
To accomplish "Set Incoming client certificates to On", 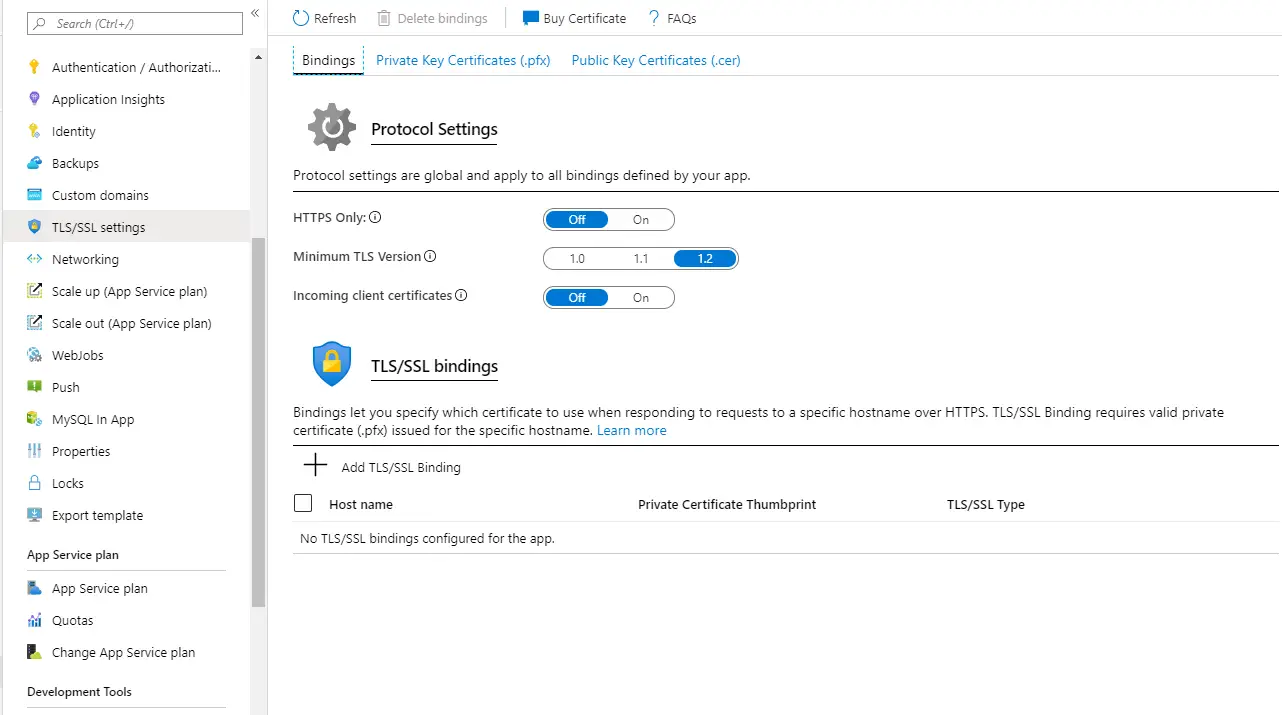I will pos(641,297).
